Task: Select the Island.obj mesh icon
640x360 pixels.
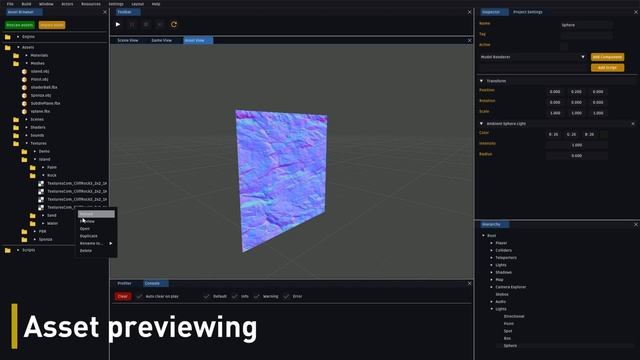Action: pyautogui.click(x=24, y=71)
